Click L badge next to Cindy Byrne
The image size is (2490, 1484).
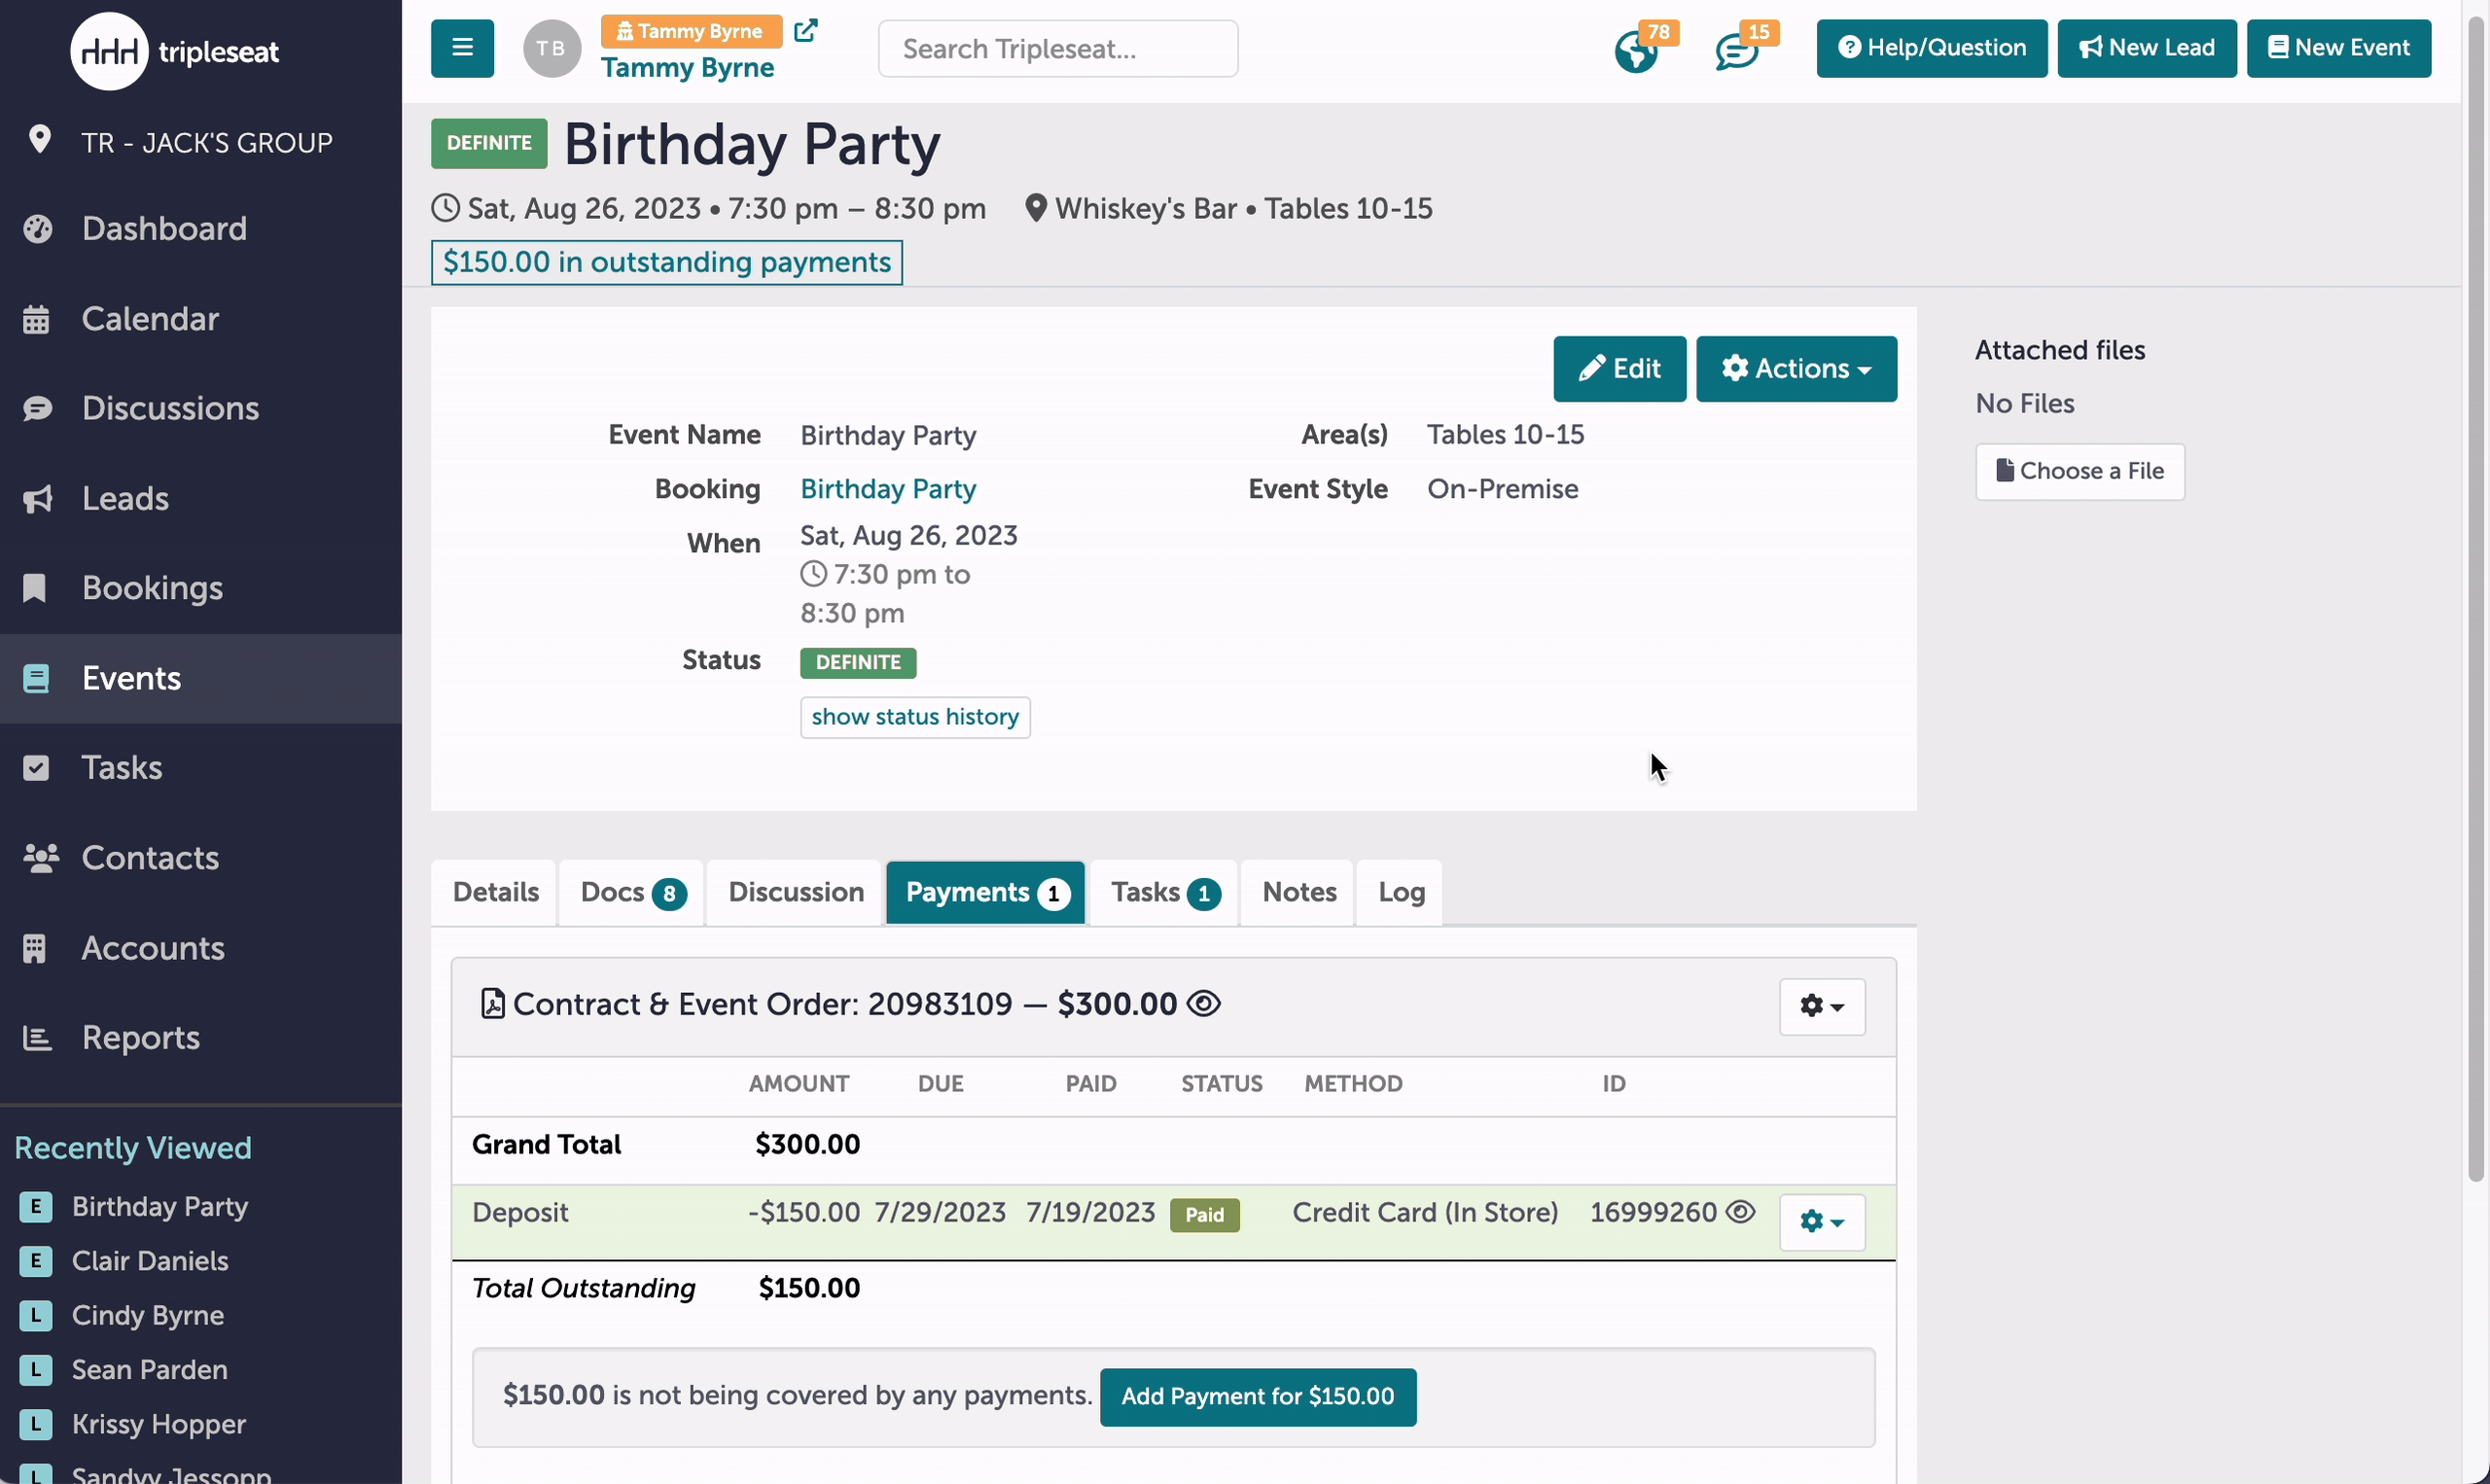click(36, 1315)
